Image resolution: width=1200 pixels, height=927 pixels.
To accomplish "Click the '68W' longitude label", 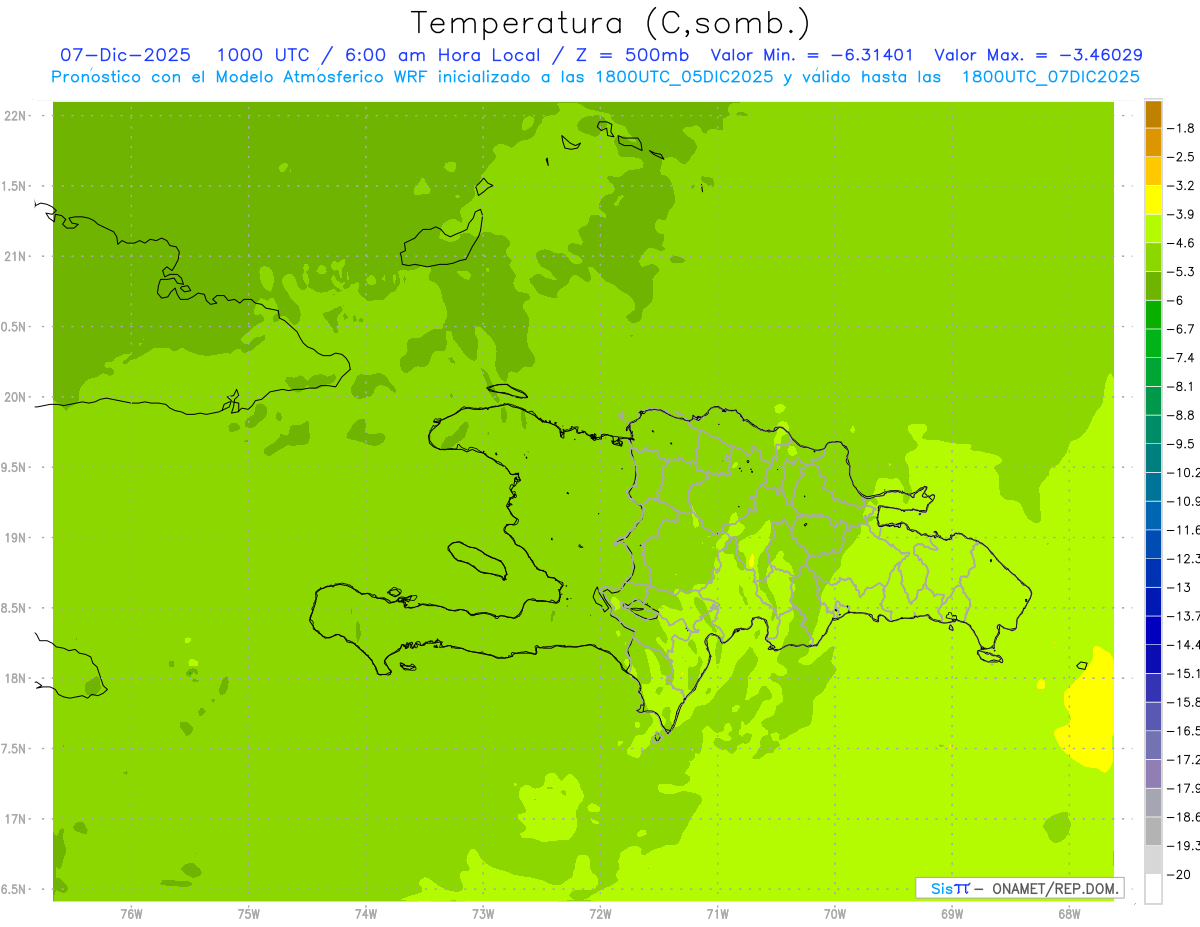I will click(x=1069, y=914).
